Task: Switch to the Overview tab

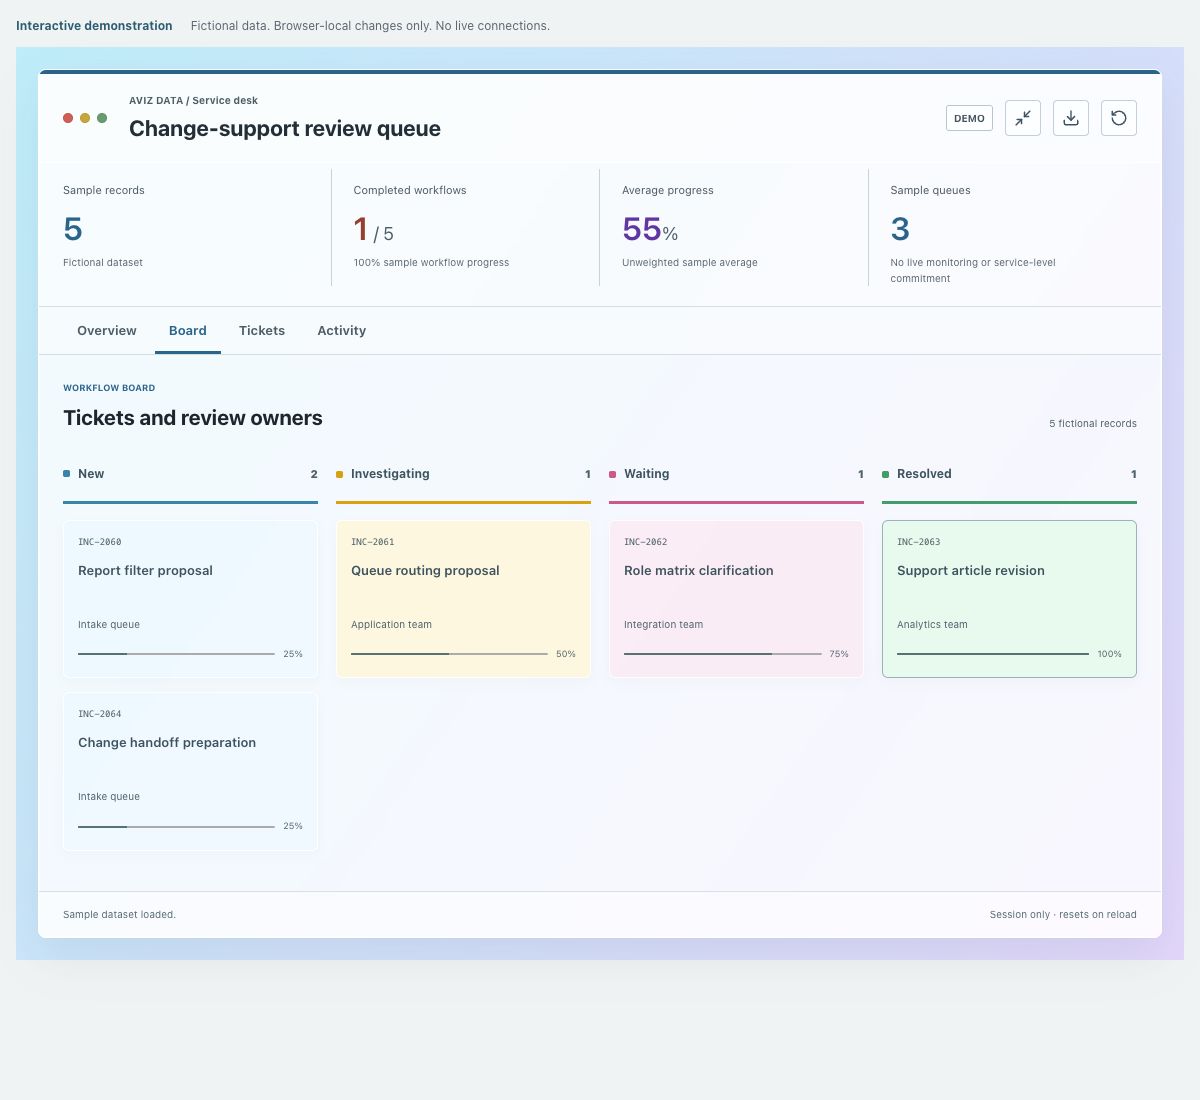Action: 107,331
